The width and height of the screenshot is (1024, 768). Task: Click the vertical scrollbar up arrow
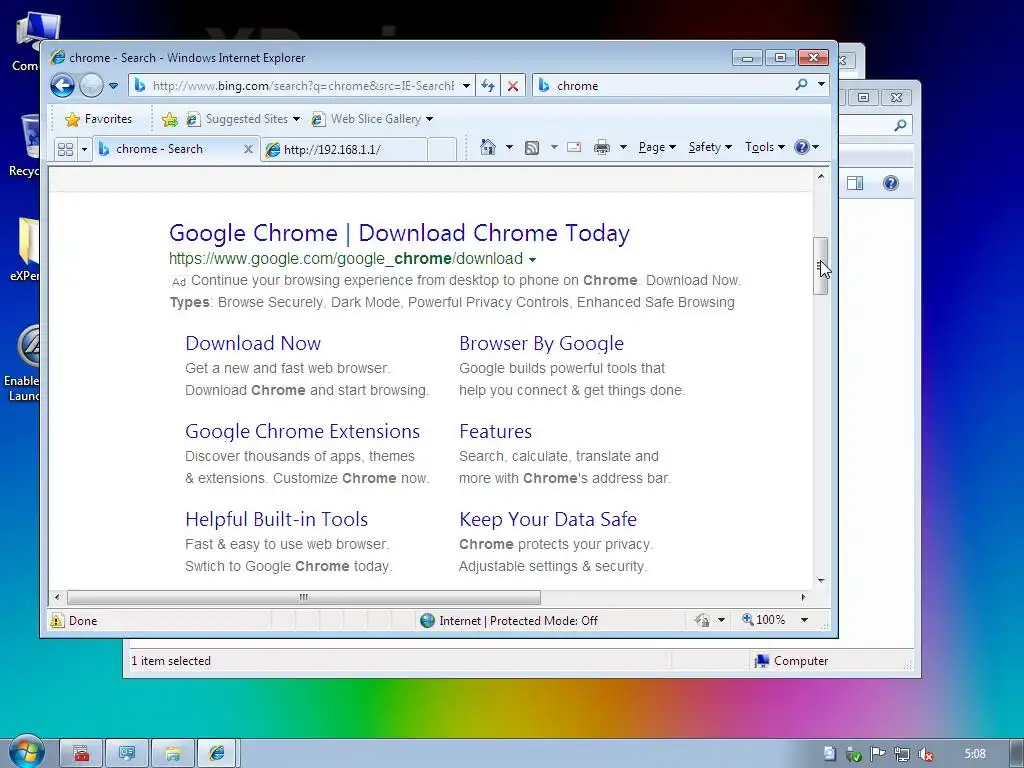click(x=821, y=176)
